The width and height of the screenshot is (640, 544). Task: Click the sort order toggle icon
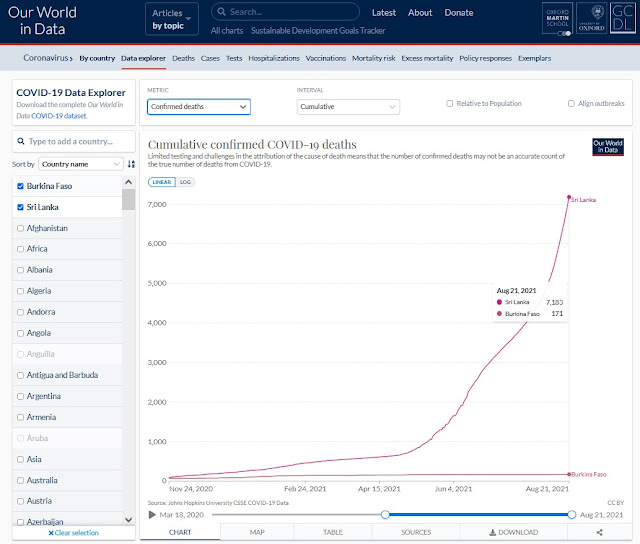[x=130, y=164]
